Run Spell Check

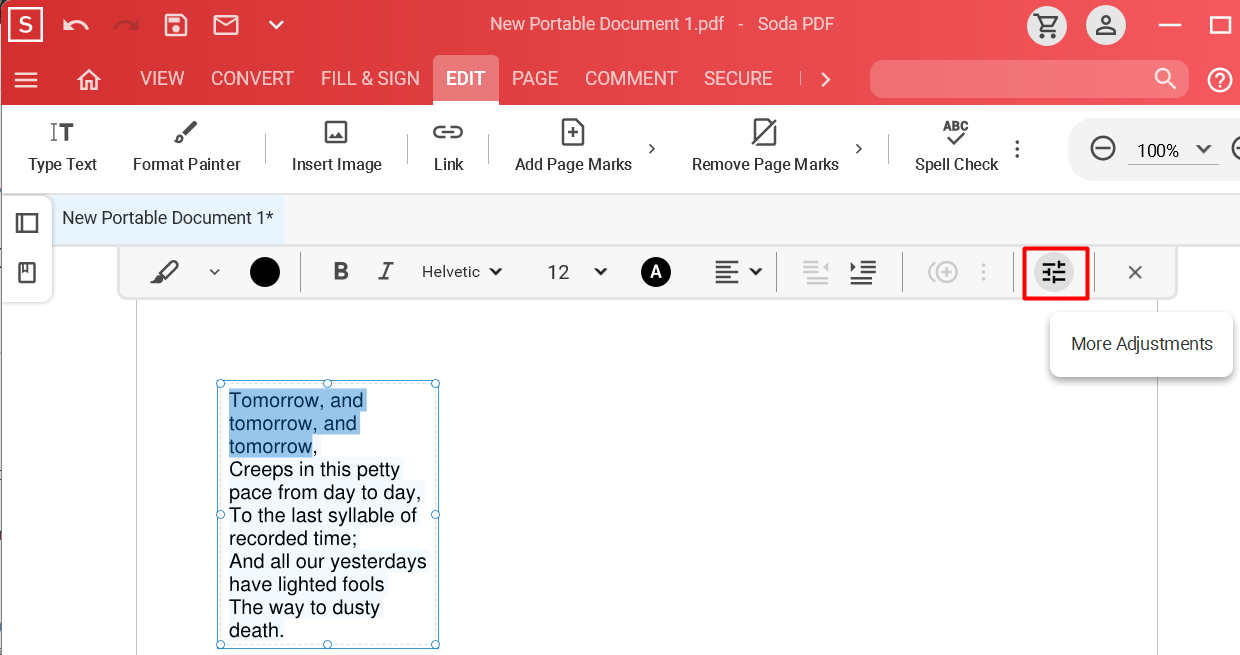pyautogui.click(x=954, y=145)
